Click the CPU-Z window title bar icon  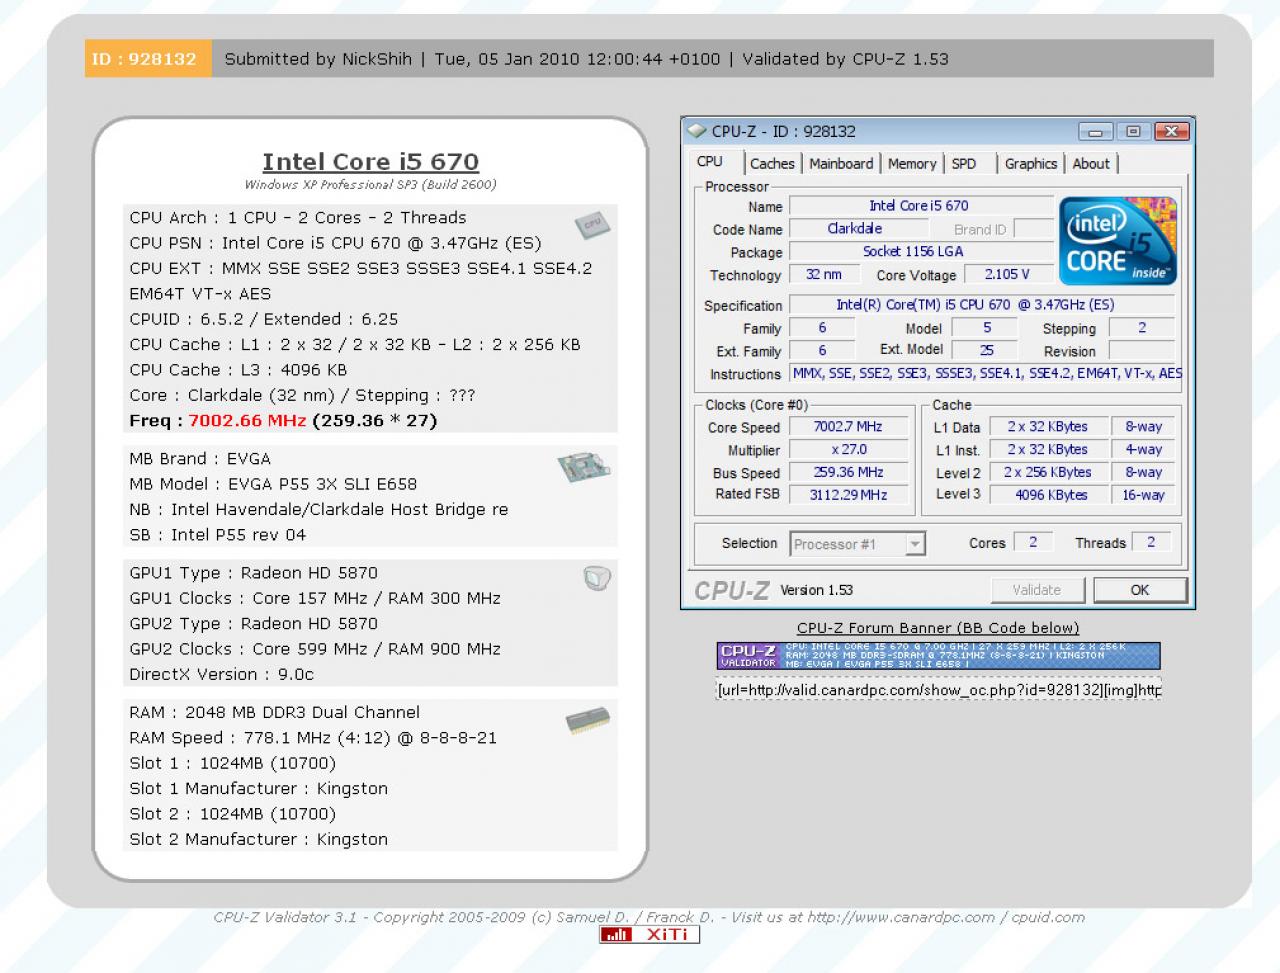pos(696,131)
